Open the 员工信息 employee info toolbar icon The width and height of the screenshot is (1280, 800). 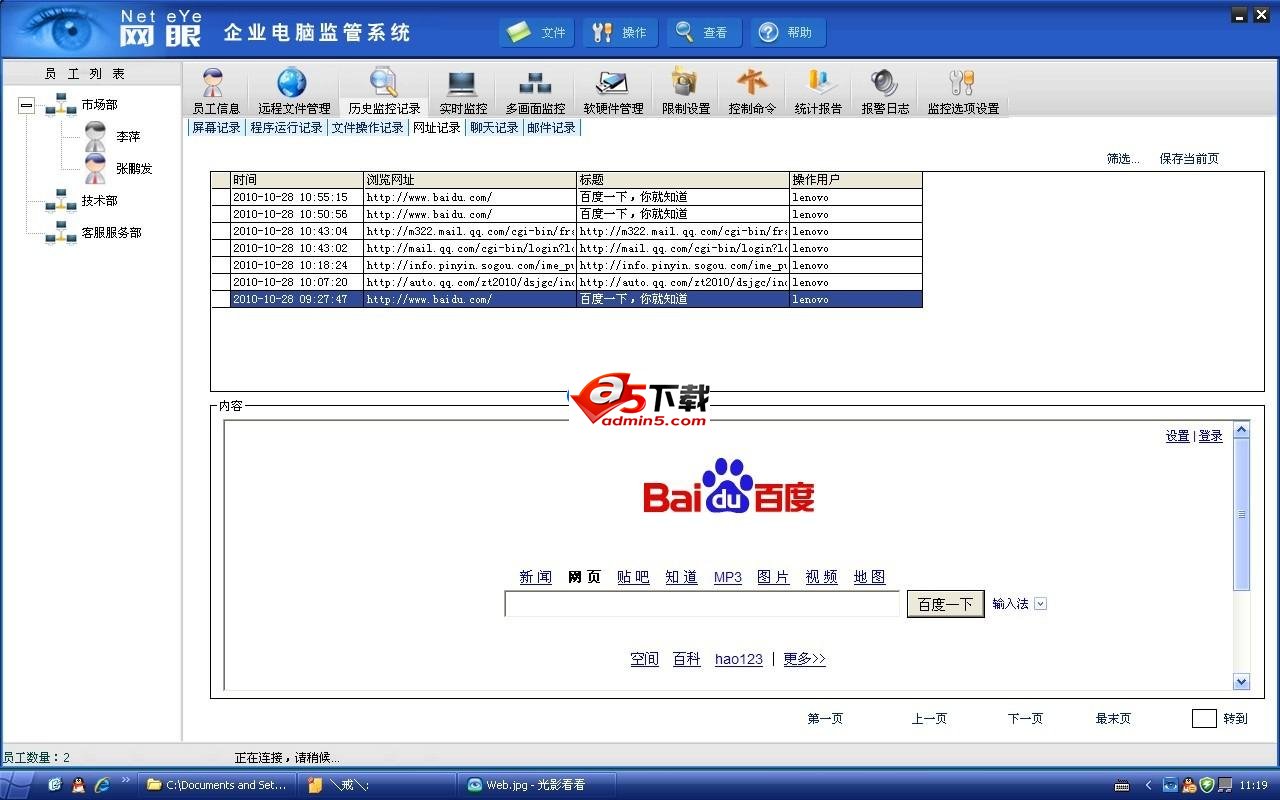215,91
